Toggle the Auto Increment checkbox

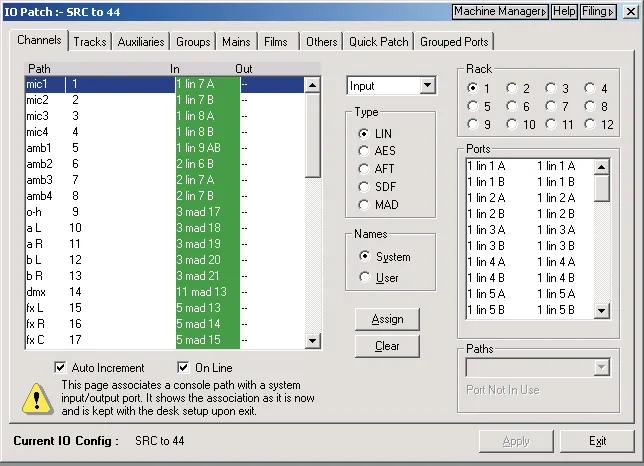coord(60,367)
